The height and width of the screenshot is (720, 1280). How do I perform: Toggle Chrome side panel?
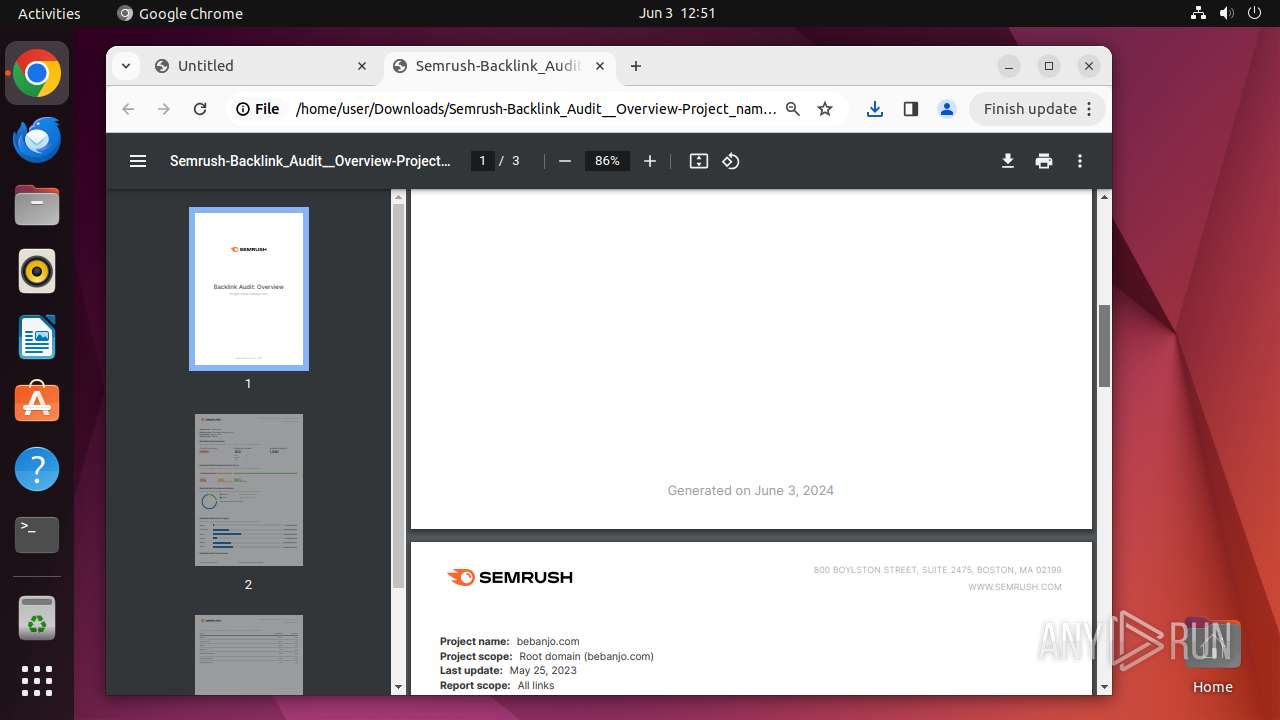pyautogui.click(x=911, y=109)
